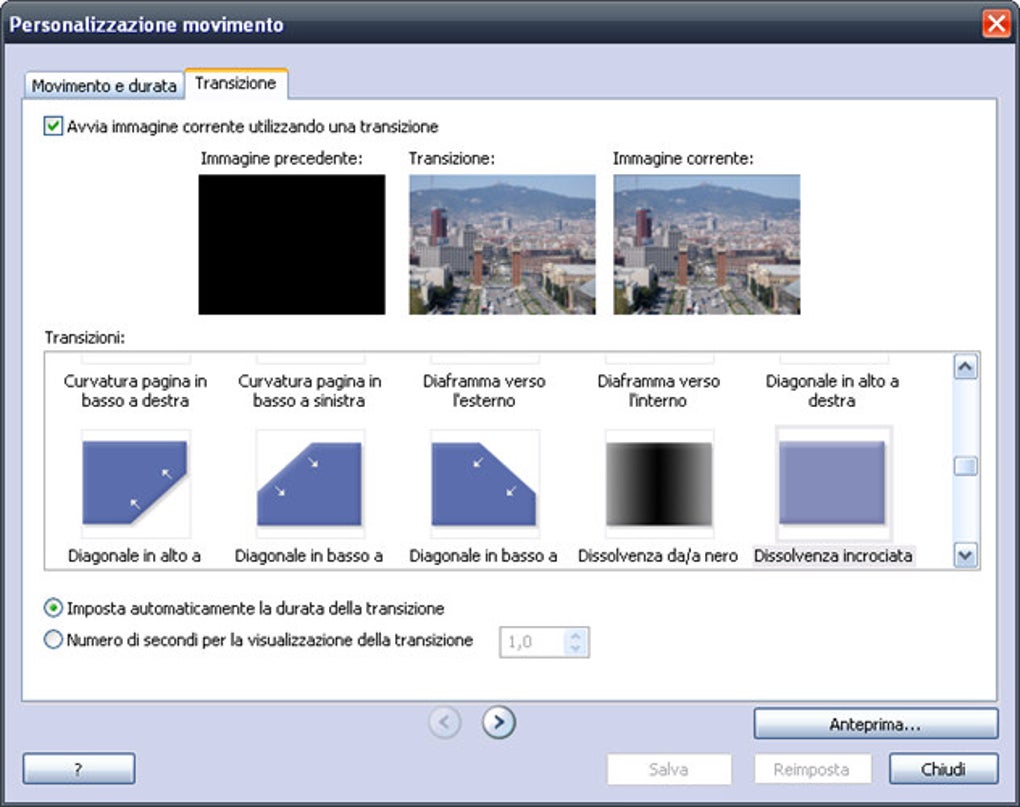Choose the third diagonal transition icon with down-left arrows

tap(484, 483)
